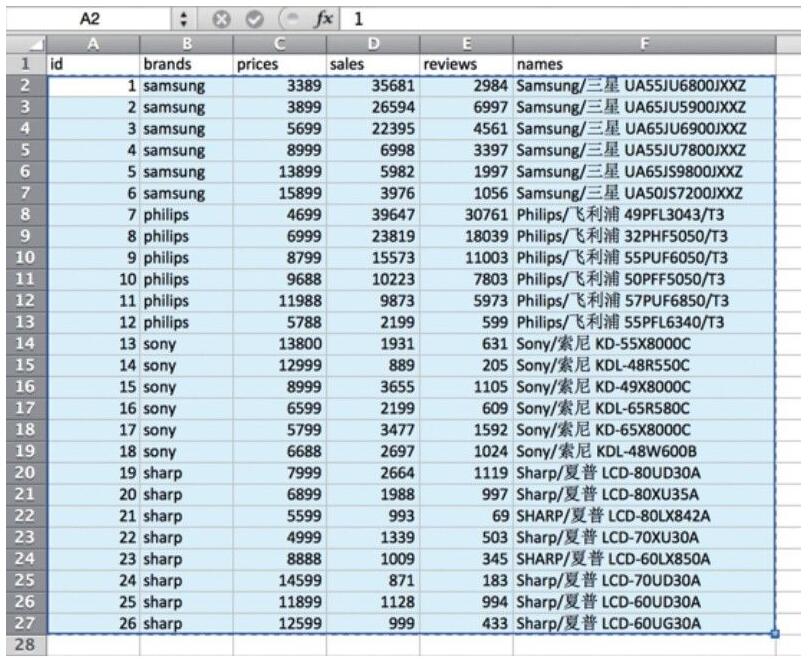Click cell Samsung/三星 UA65JU6900JXXZ
Image resolution: width=809 pixels, height=664 pixels.
[644, 128]
